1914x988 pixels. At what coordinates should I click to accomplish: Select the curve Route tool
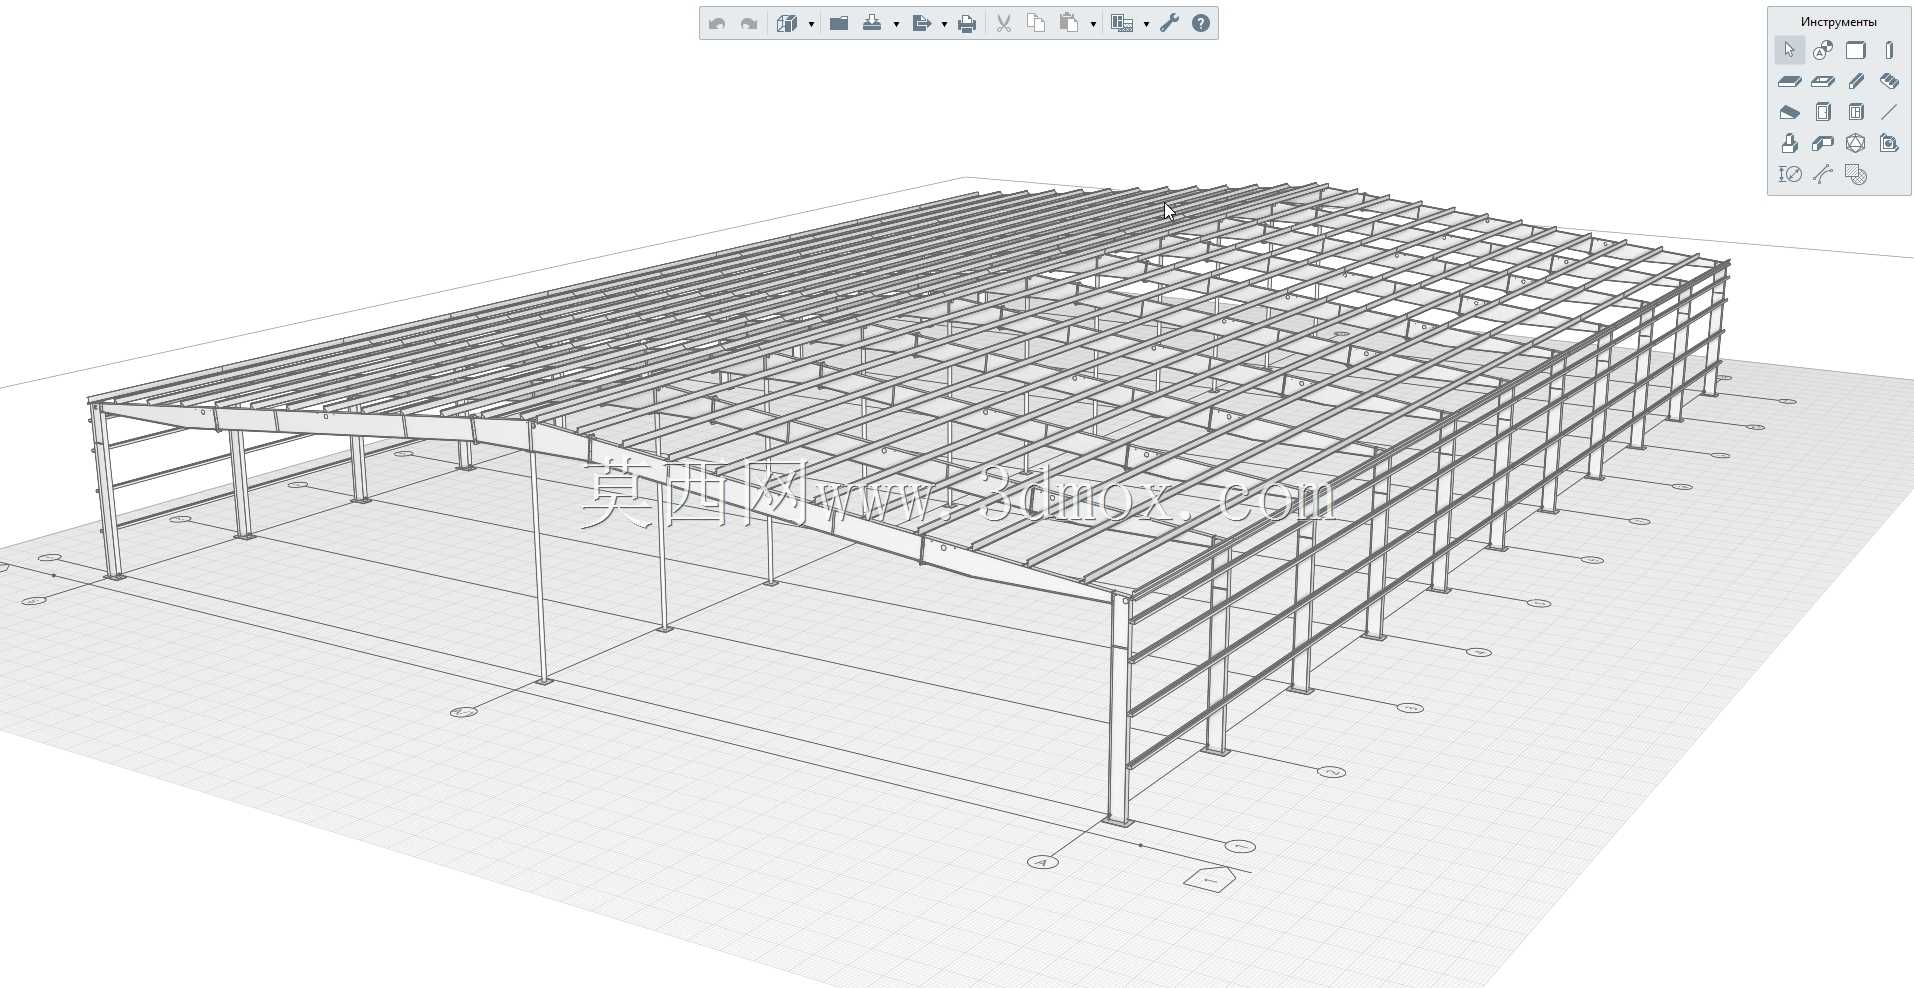[x=1823, y=174]
